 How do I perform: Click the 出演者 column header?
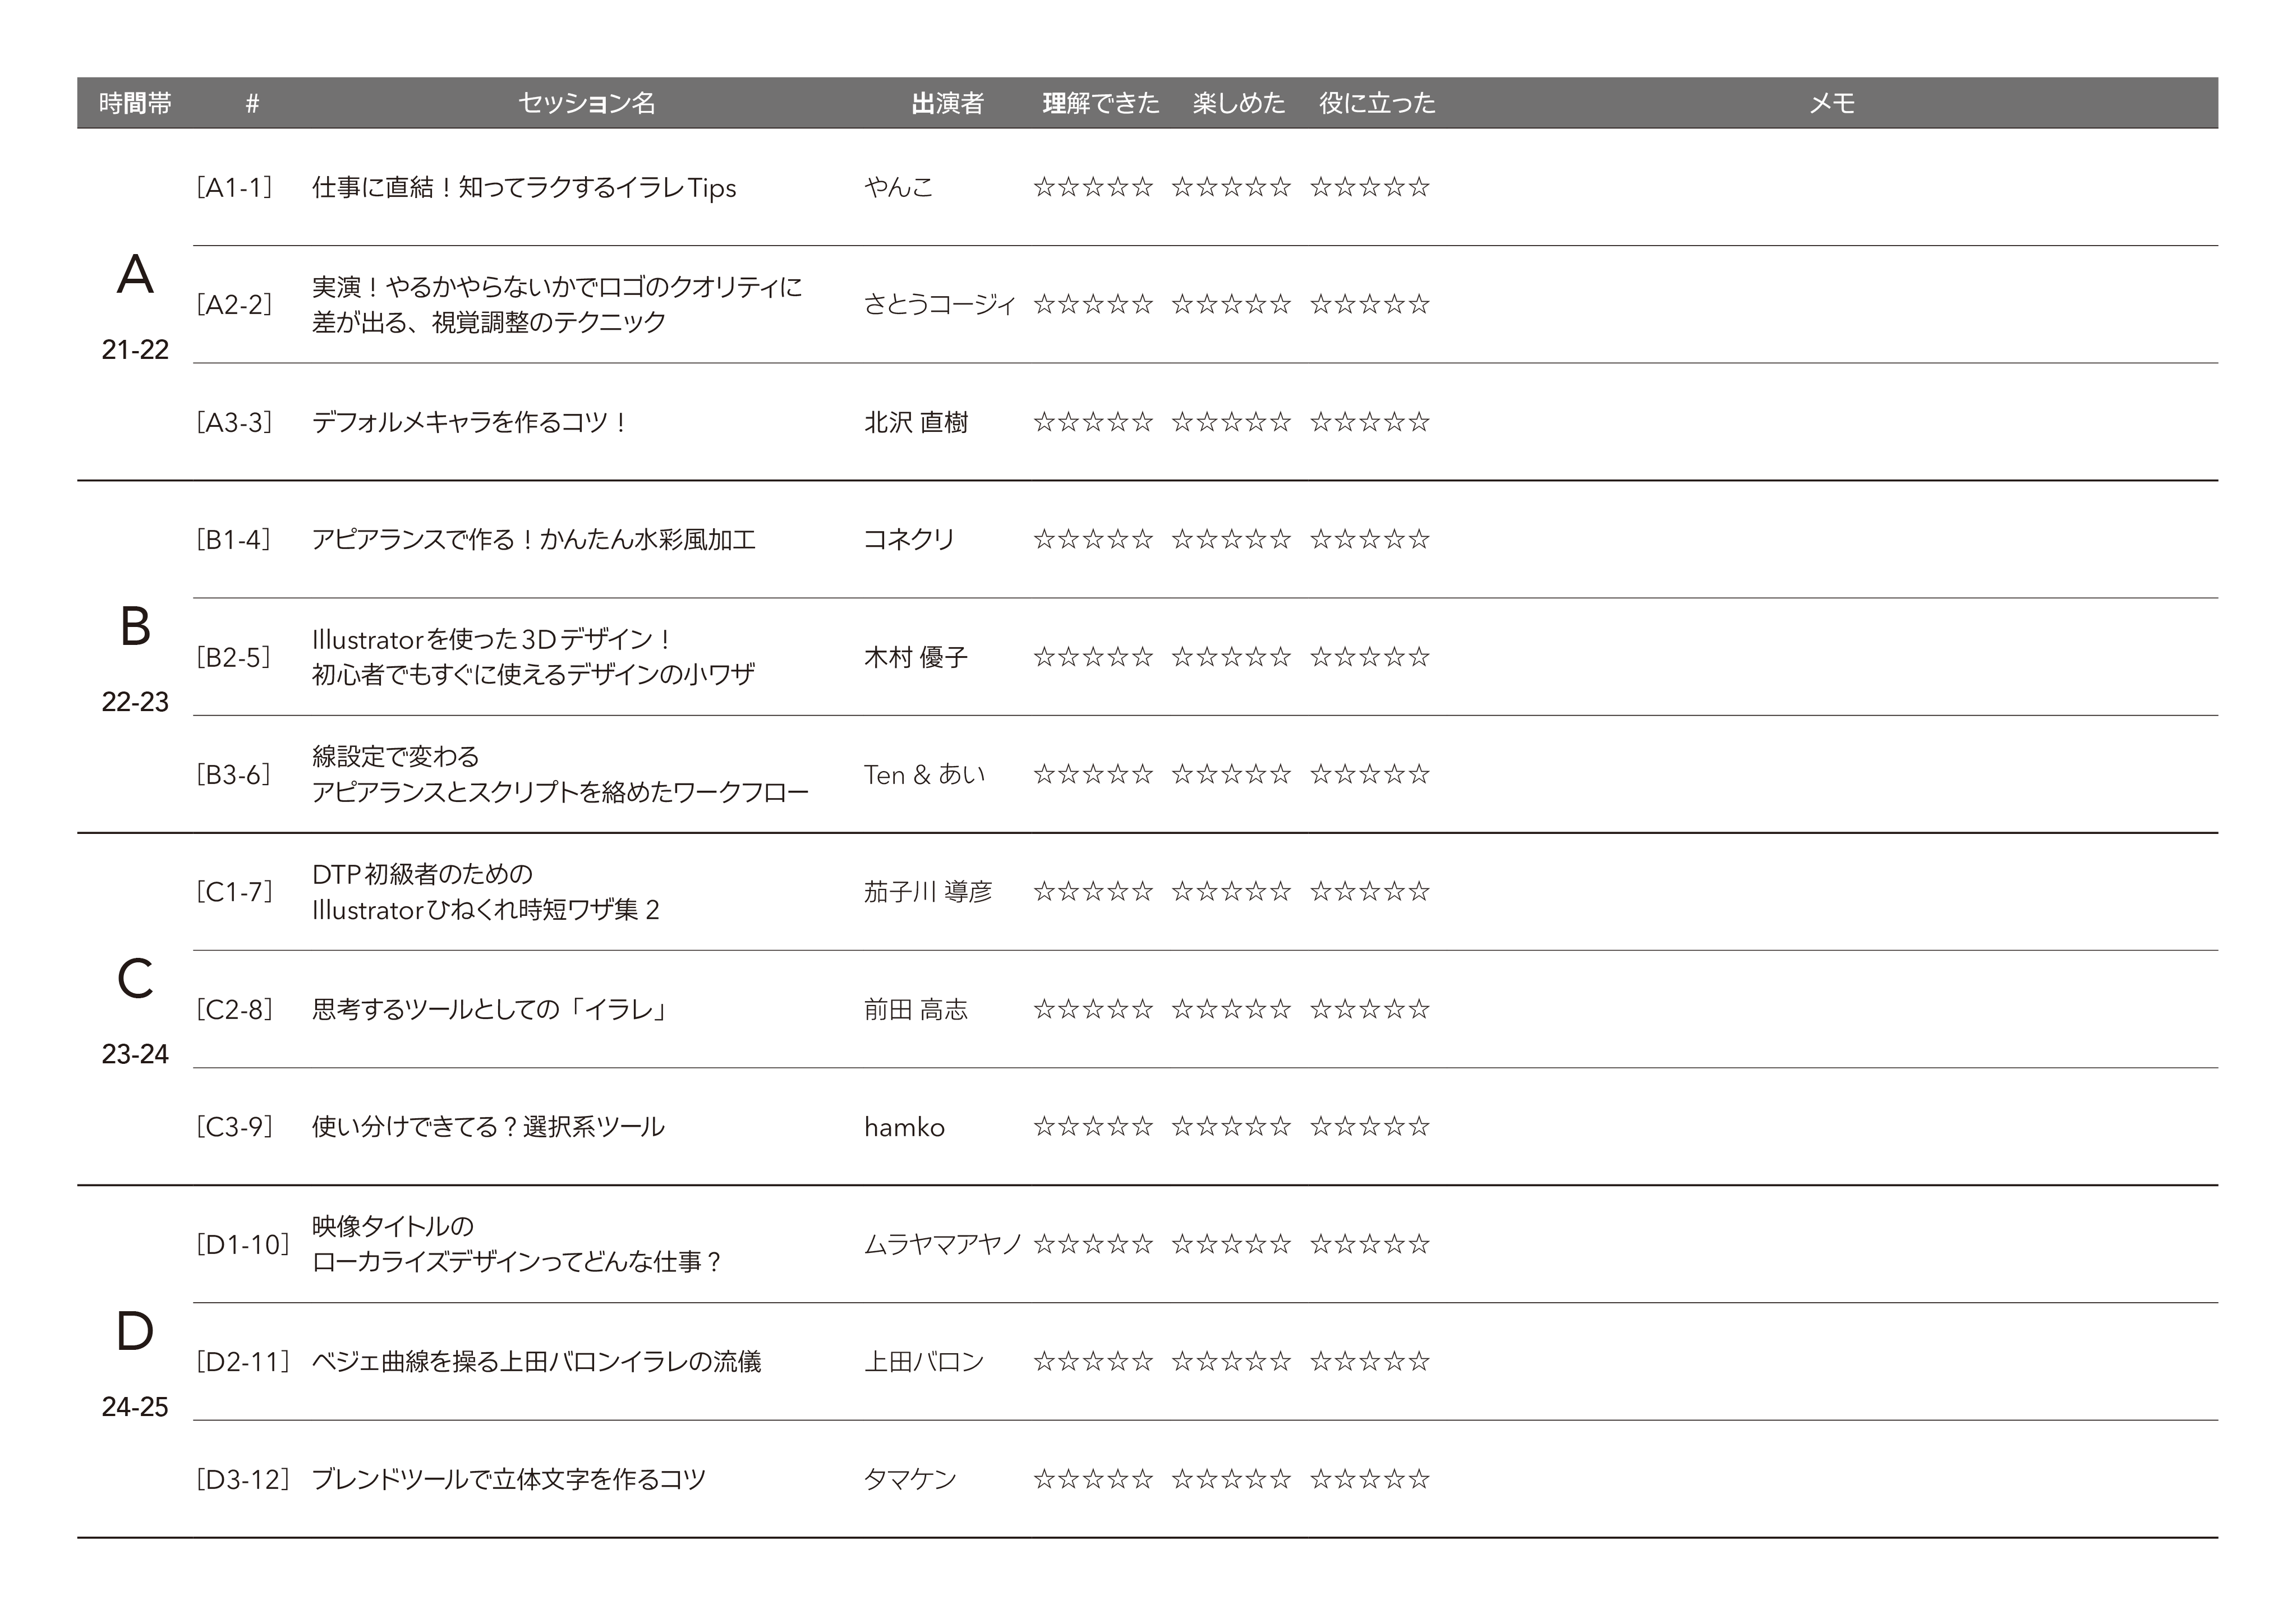tap(947, 103)
